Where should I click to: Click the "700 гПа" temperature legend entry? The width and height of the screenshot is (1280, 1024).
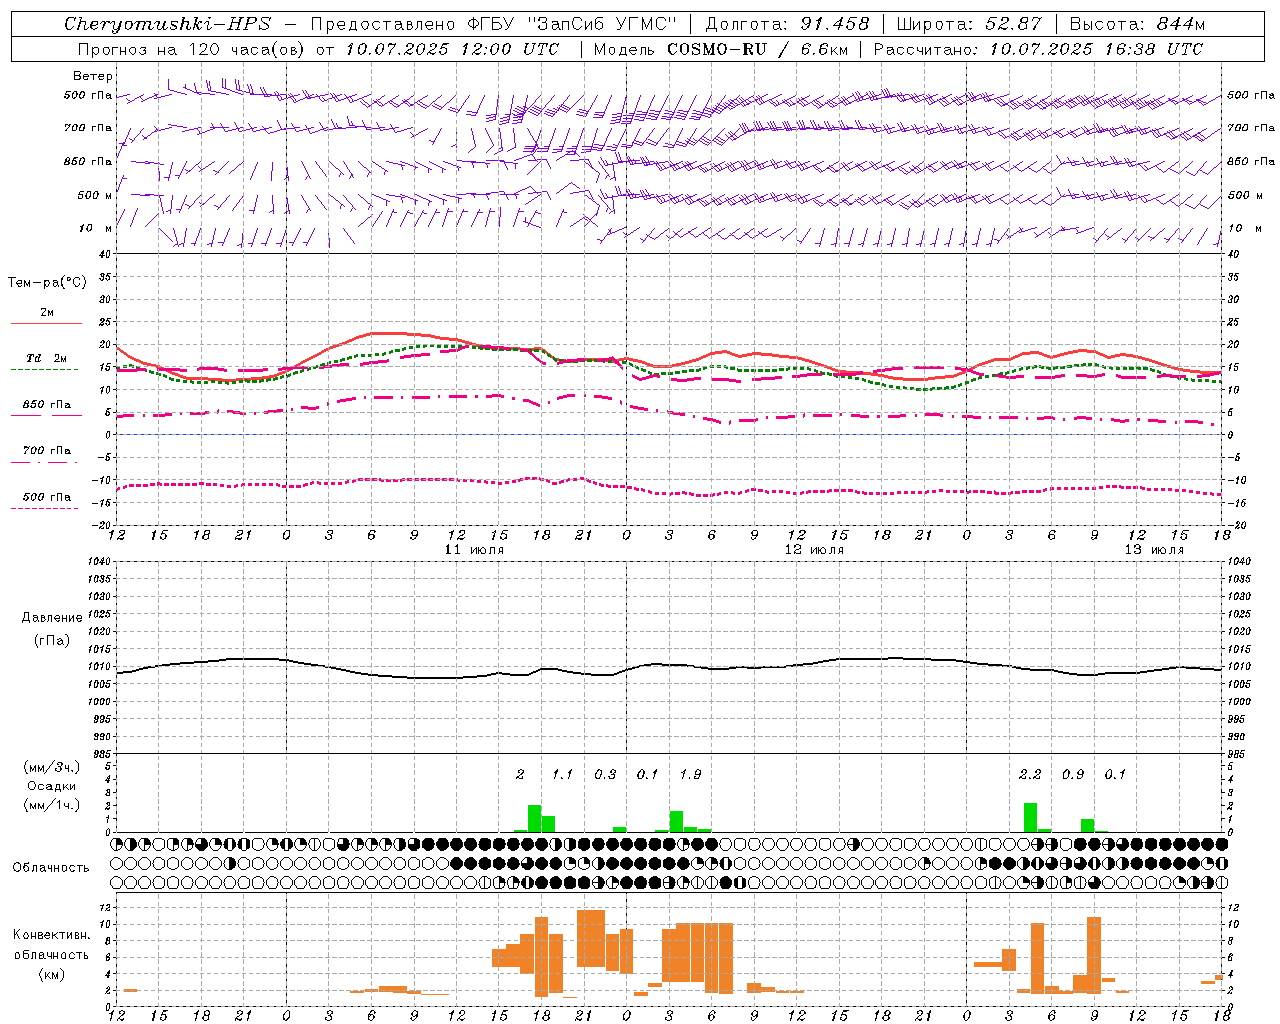(x=47, y=451)
